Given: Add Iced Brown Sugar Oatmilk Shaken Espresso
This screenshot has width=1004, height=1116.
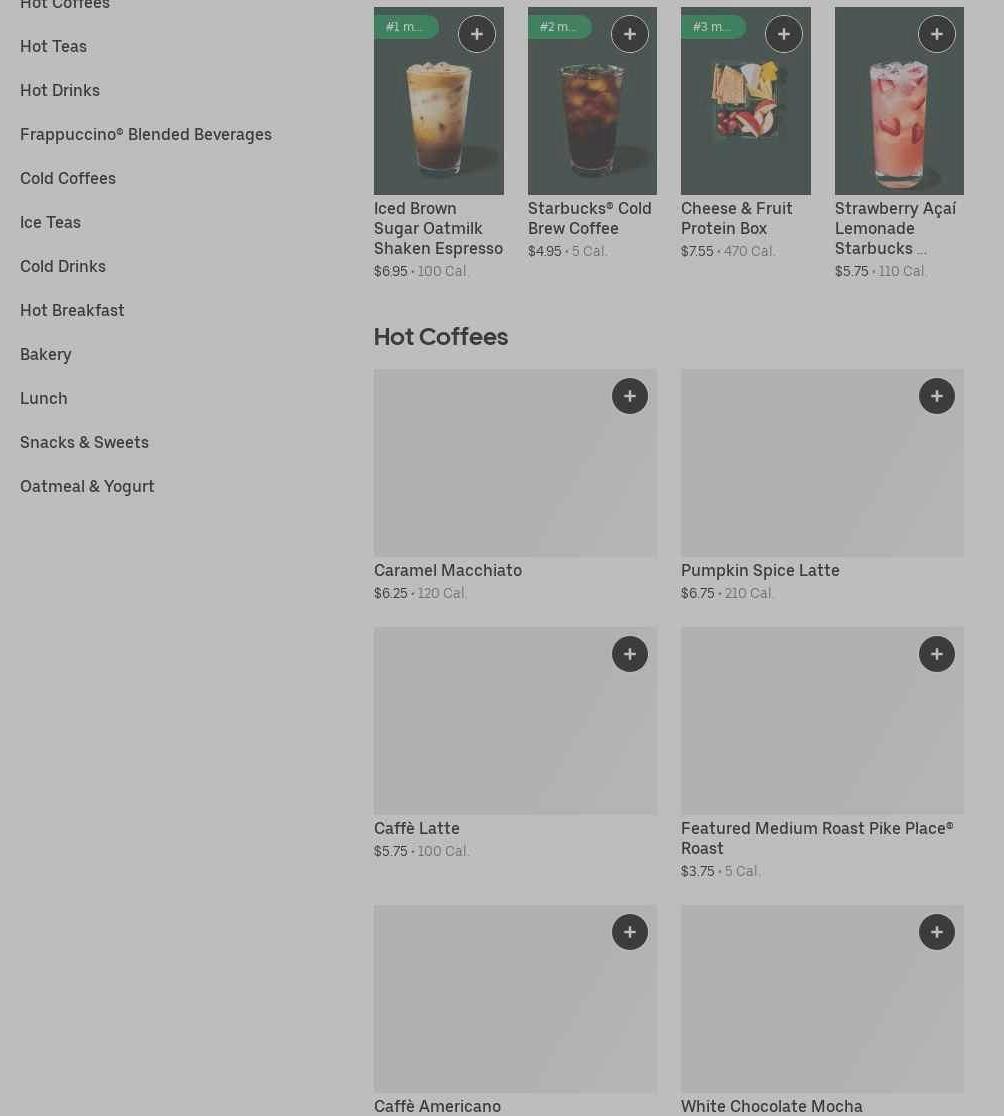Looking at the screenshot, I should tap(477, 33).
